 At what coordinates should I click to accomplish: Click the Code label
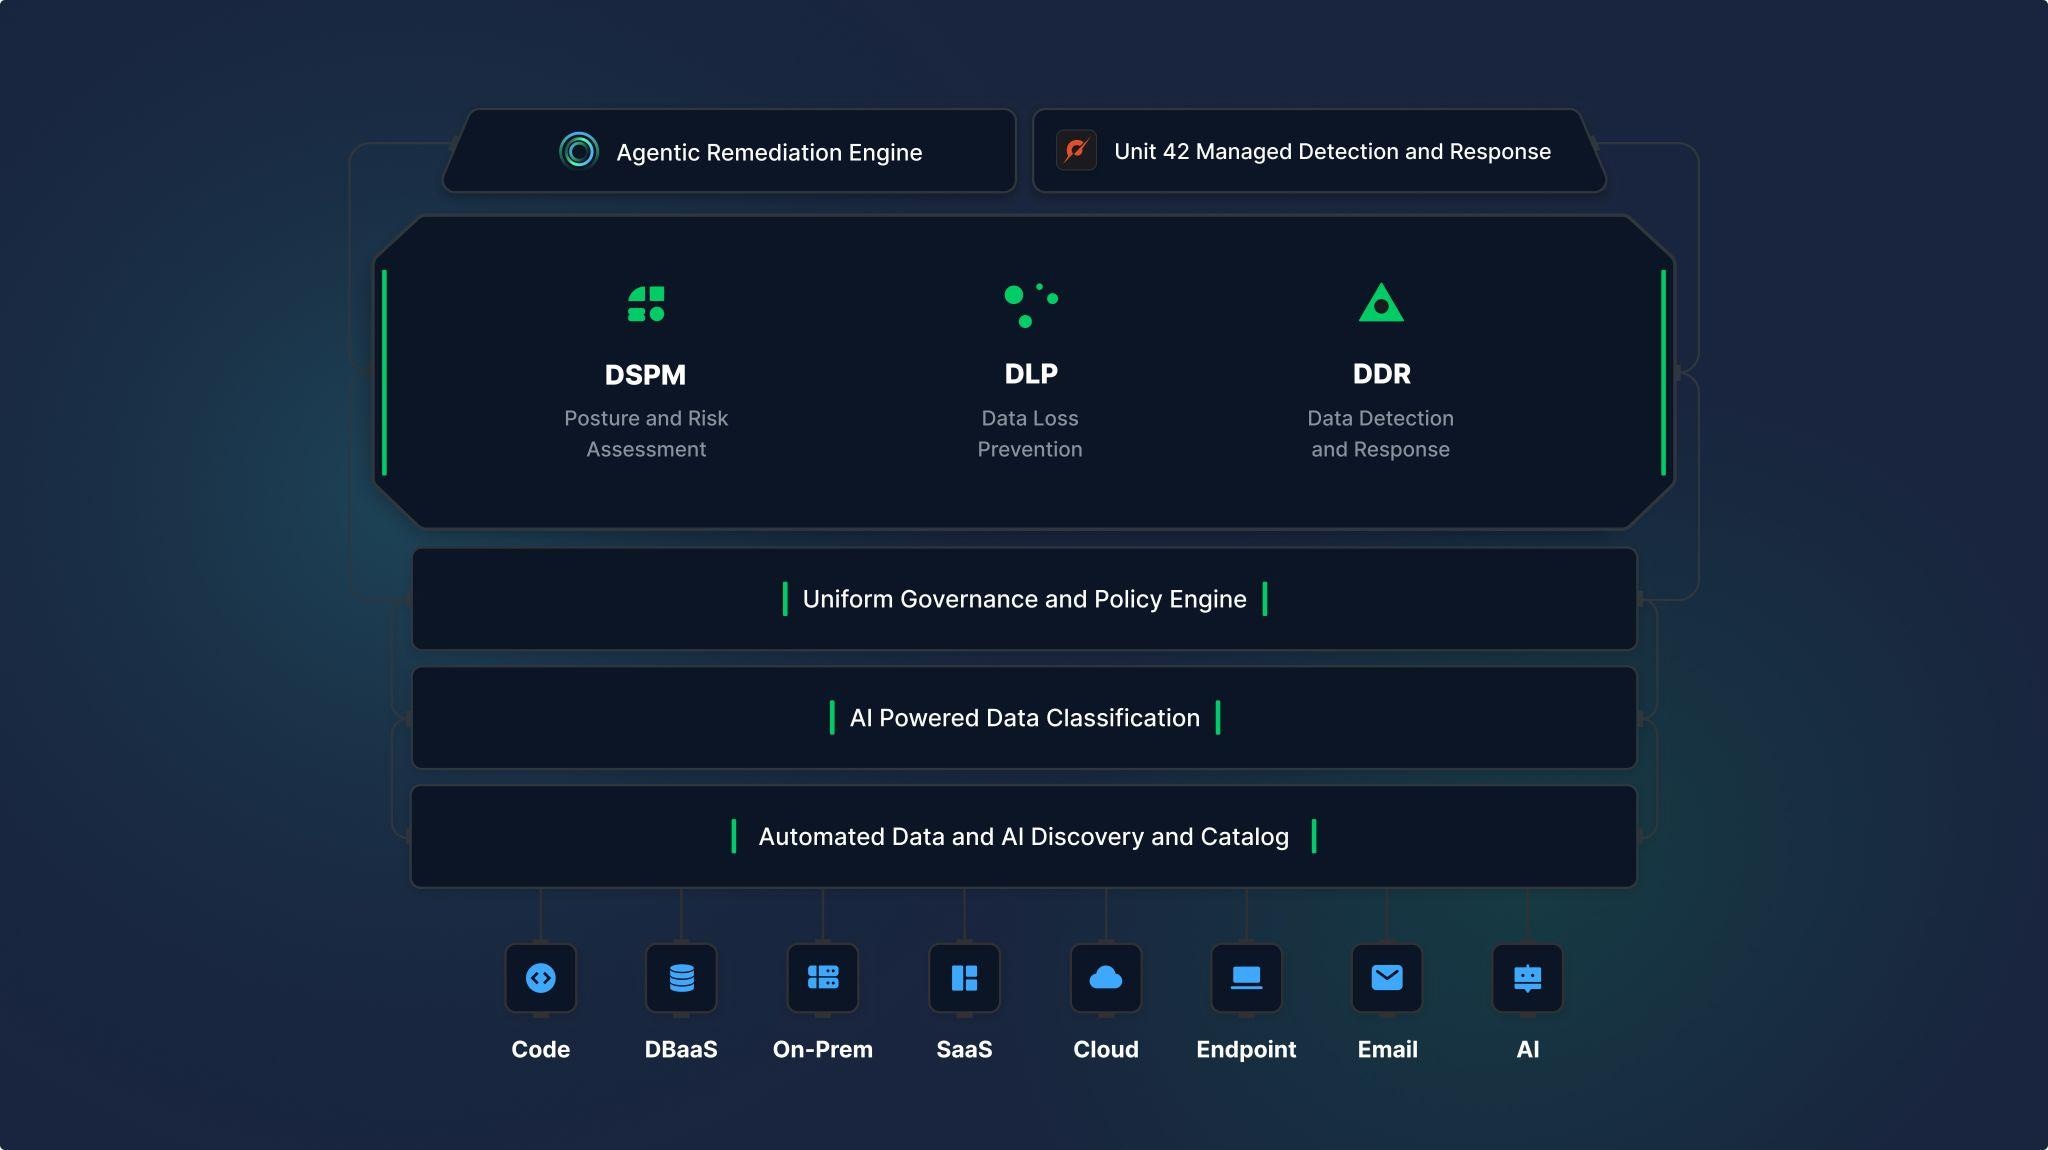pos(540,1049)
